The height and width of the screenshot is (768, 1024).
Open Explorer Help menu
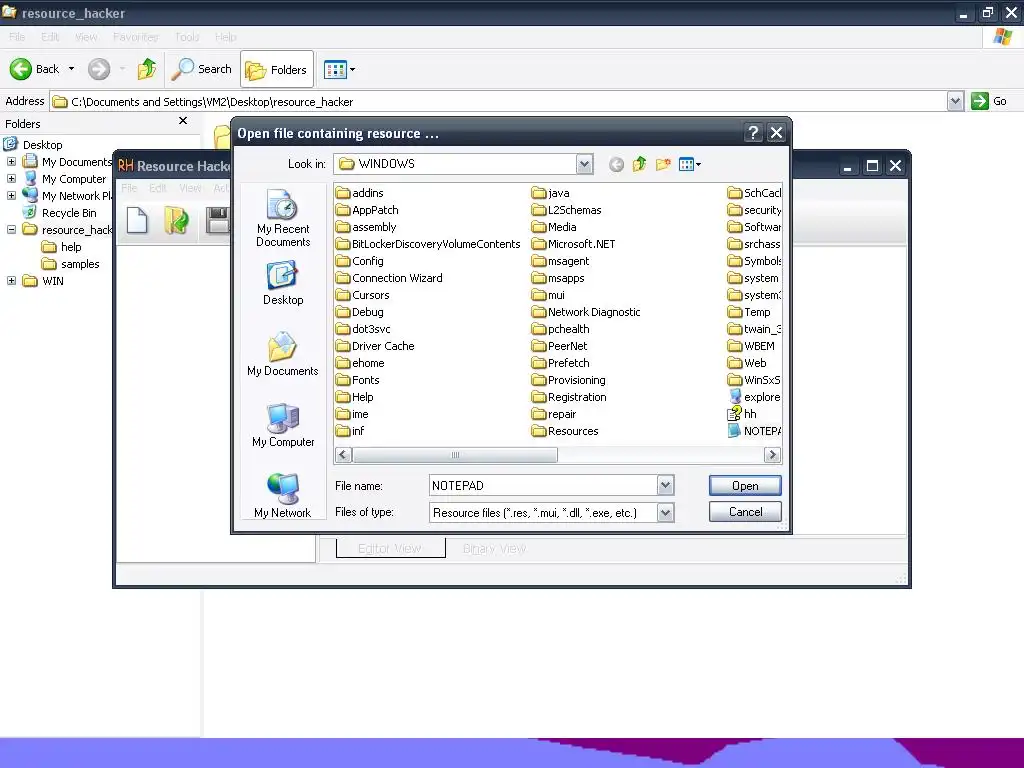(x=225, y=37)
